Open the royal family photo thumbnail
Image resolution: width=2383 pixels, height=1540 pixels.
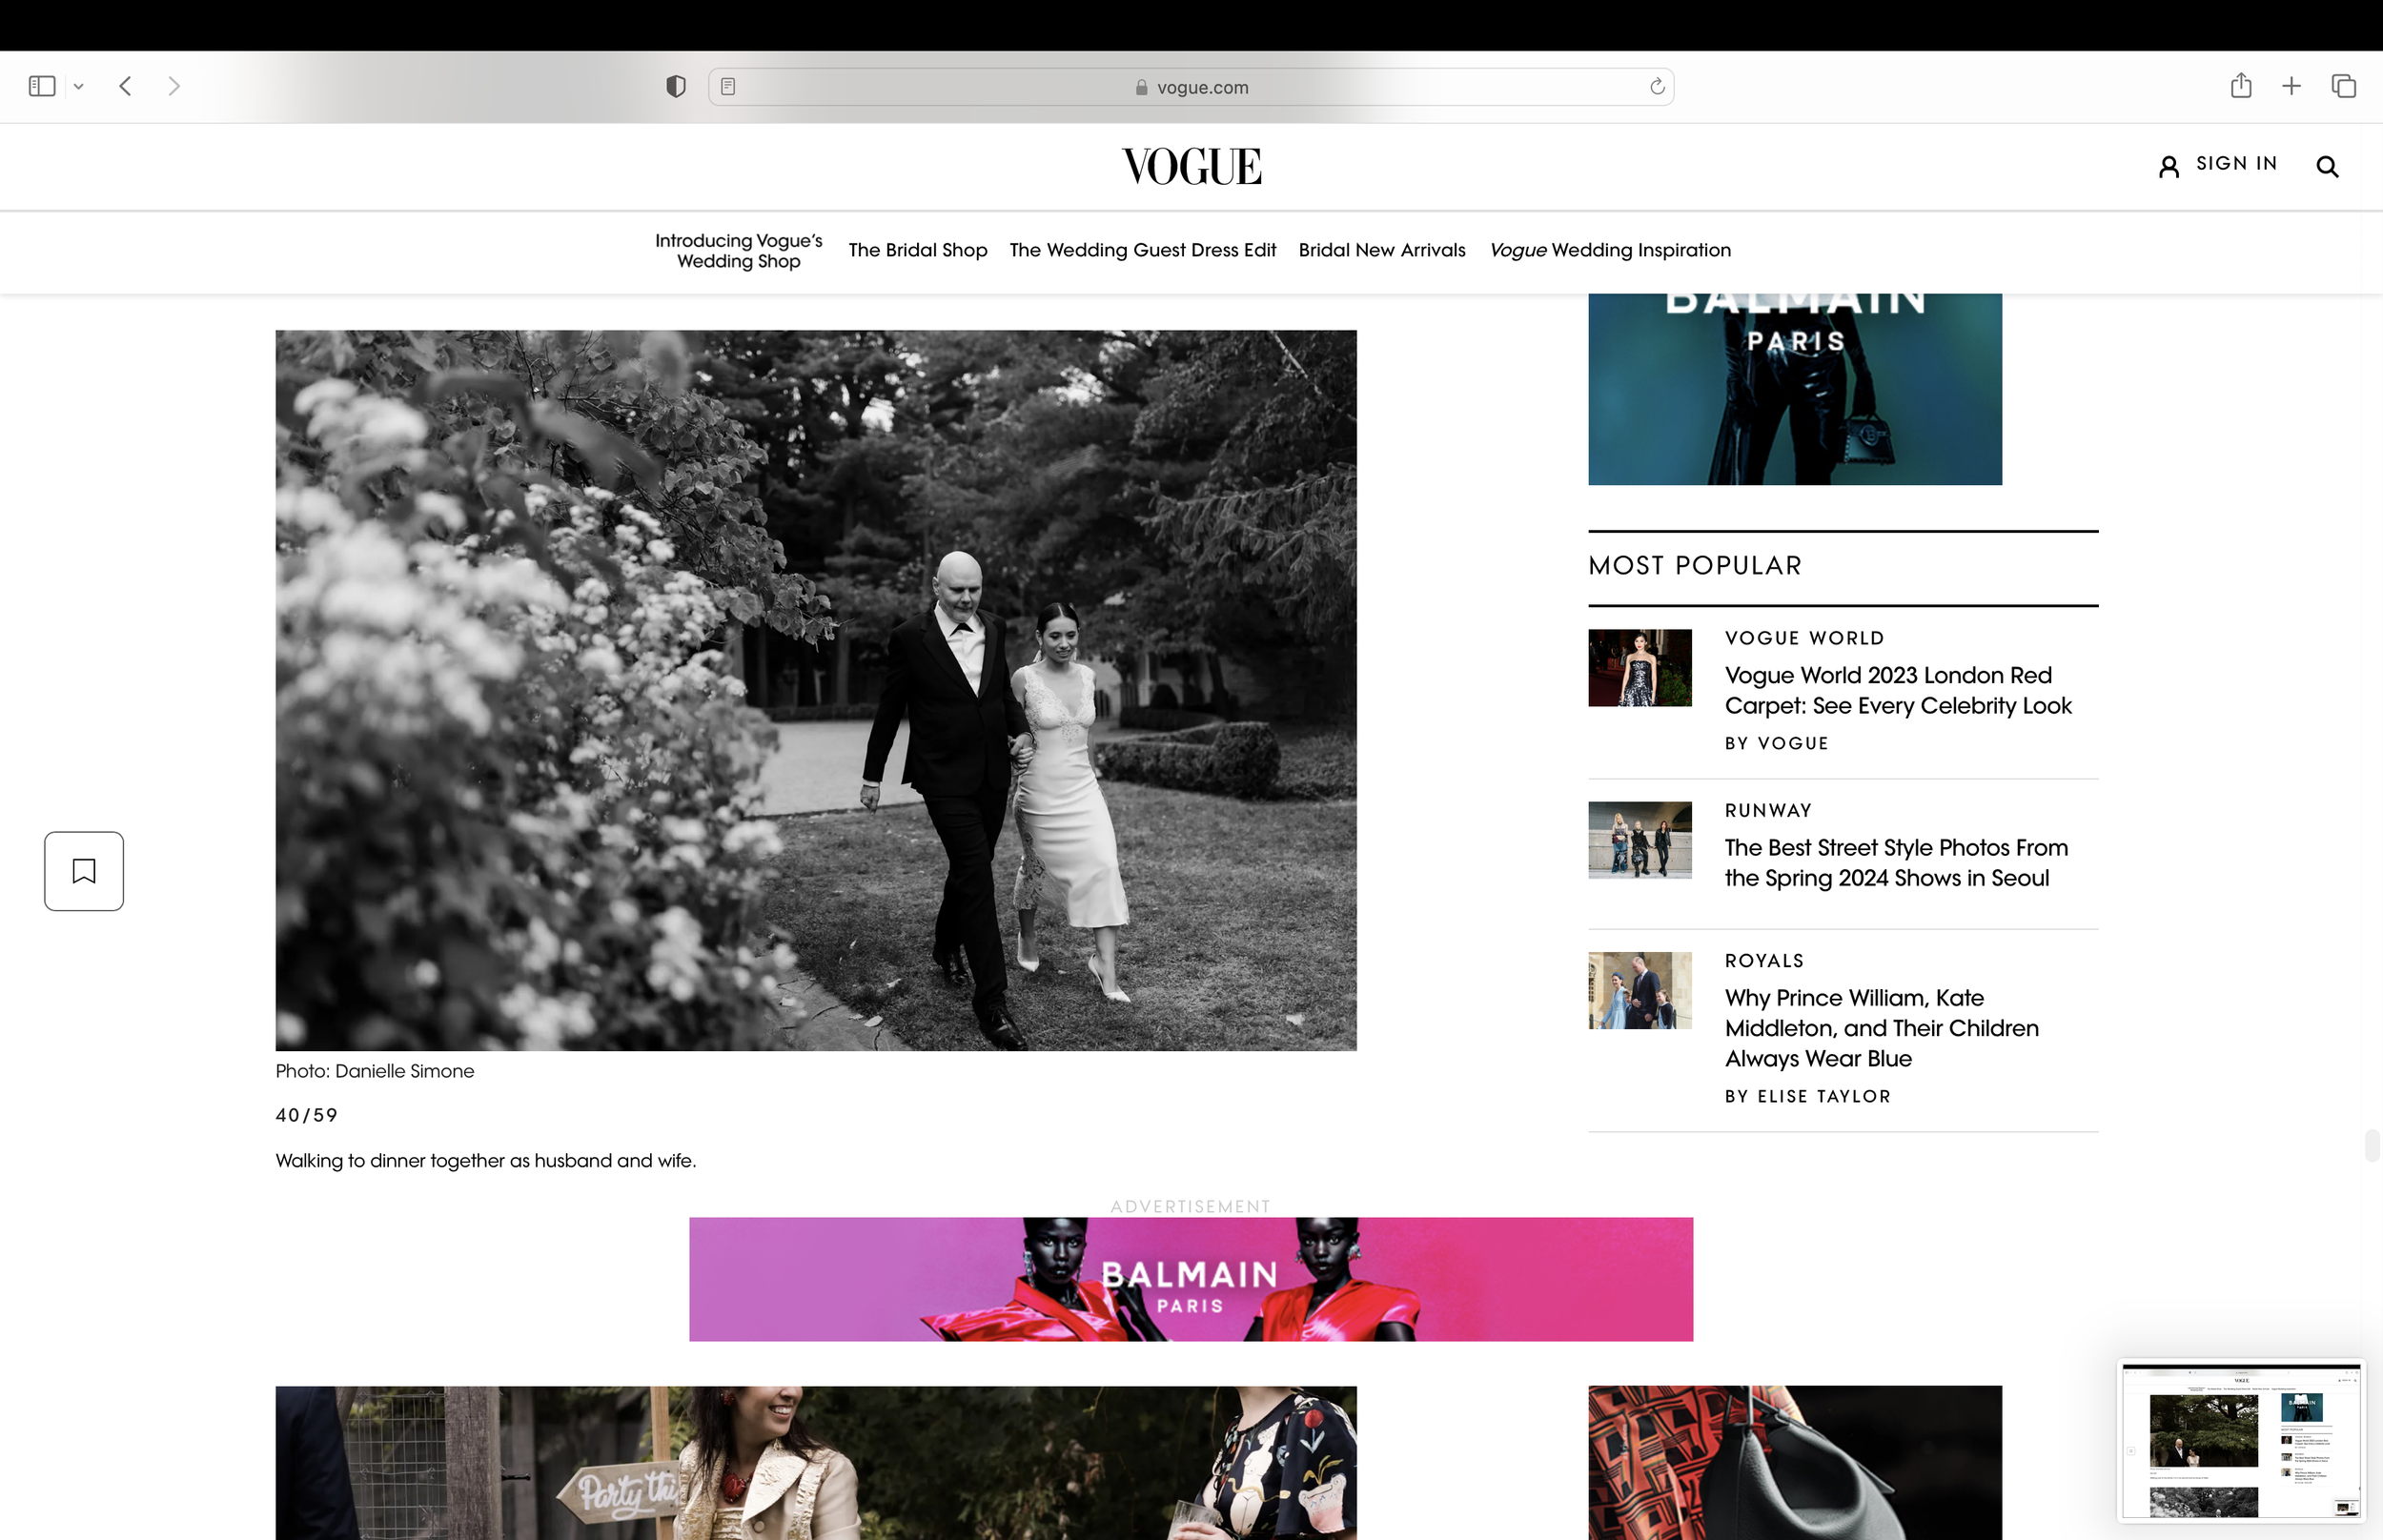(1639, 990)
